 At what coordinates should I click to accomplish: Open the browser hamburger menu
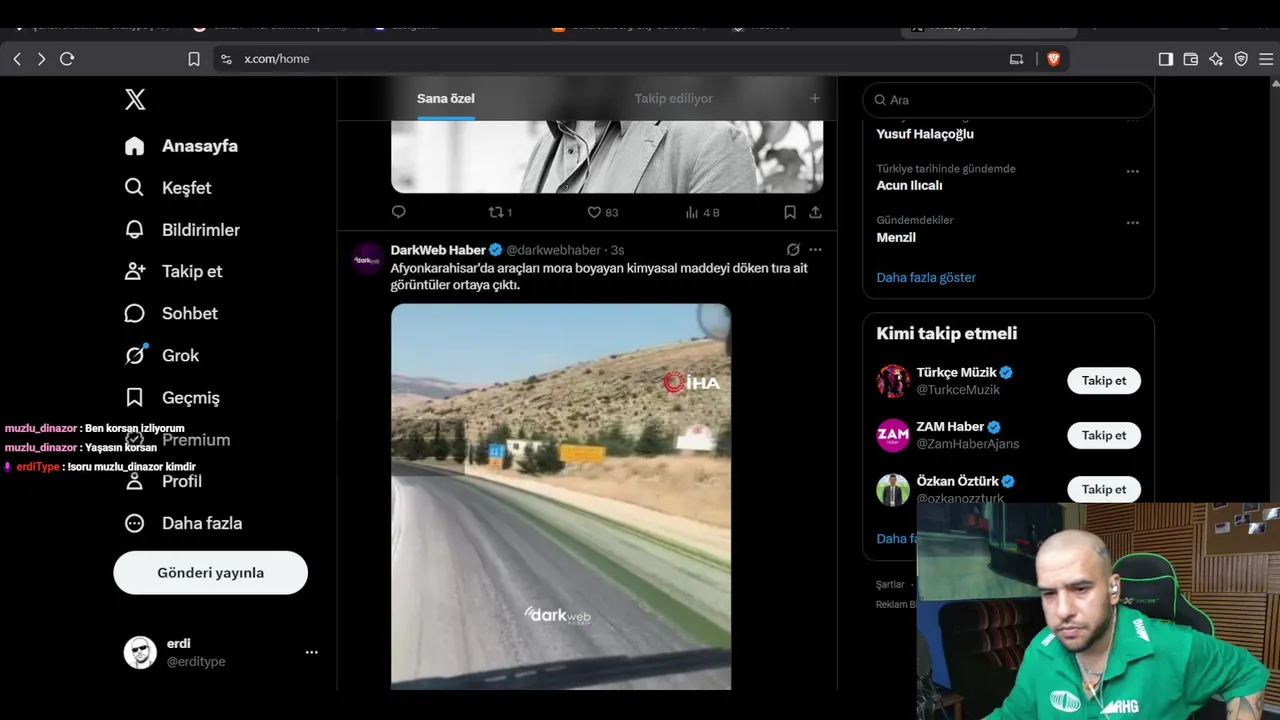1266,59
